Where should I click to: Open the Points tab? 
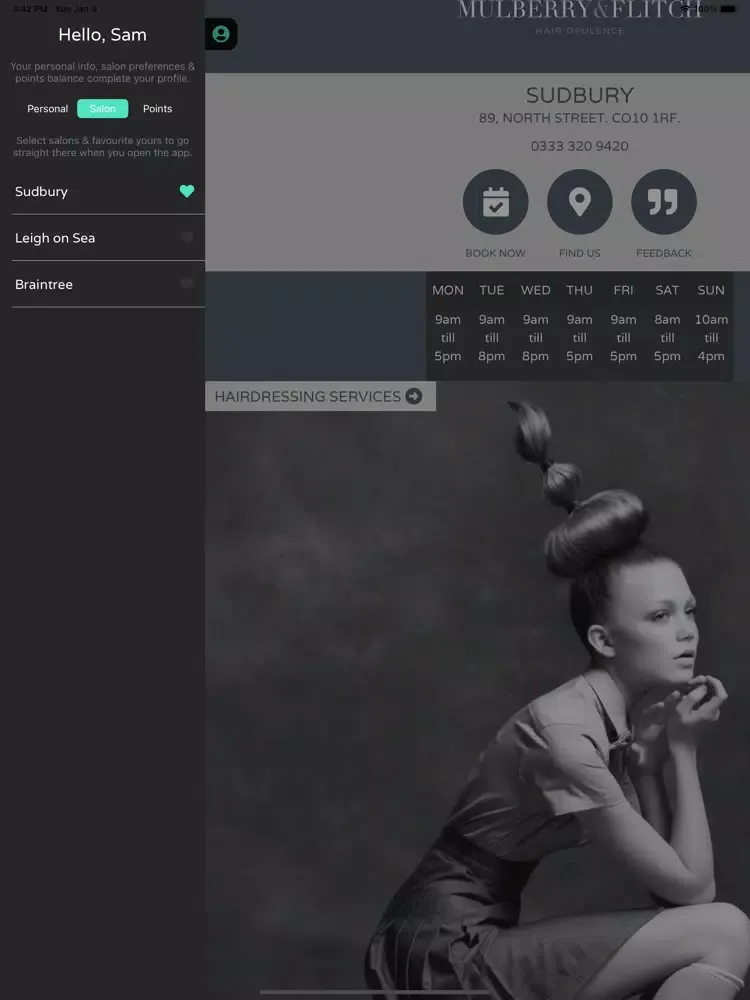pos(158,108)
